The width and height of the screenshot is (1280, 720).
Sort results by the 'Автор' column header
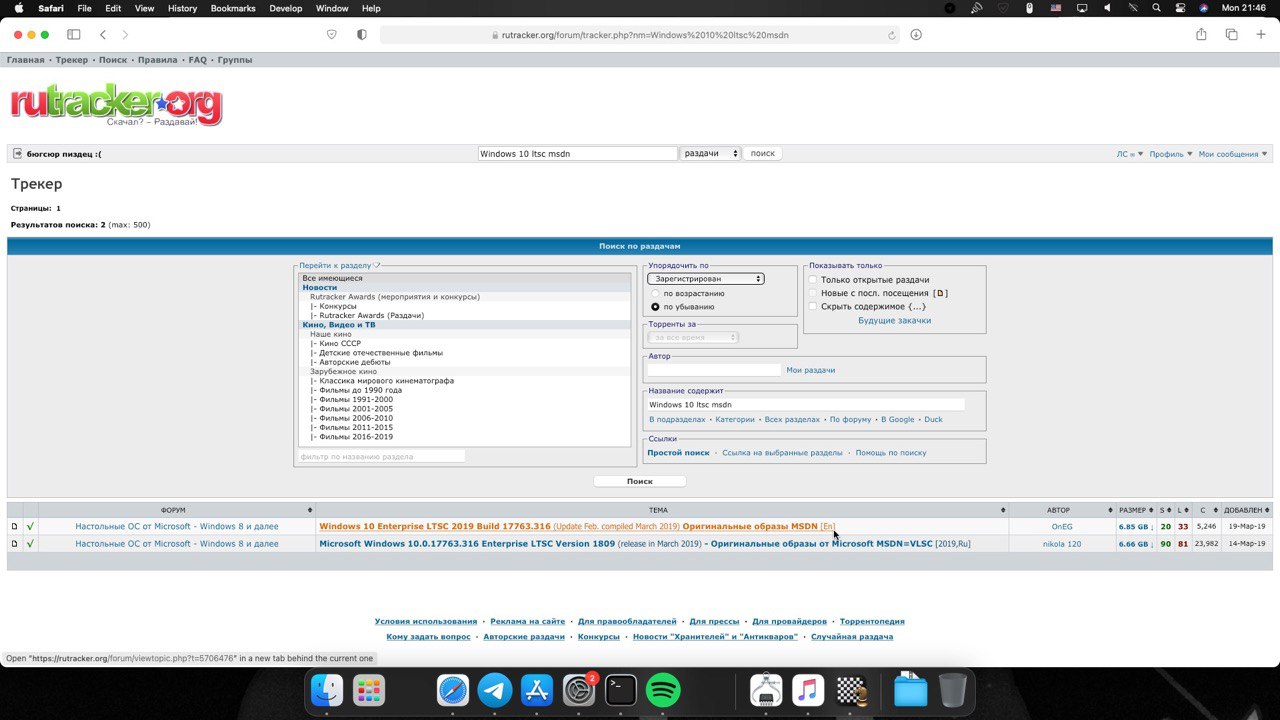tap(1060, 510)
